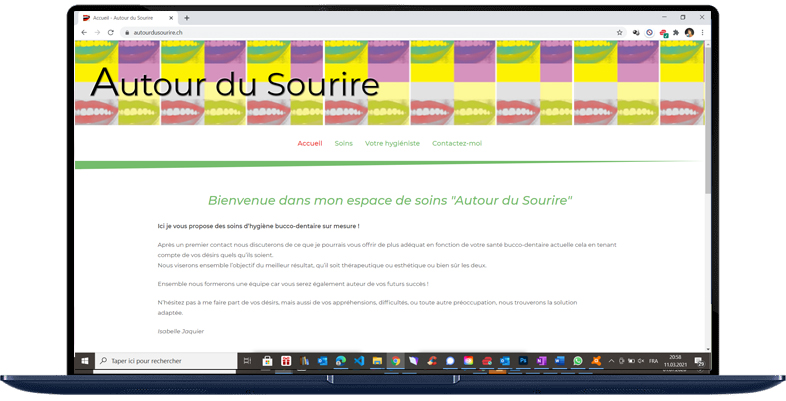Open WhatsApp from the taskbar
This screenshot has height=401, width=786.
[x=578, y=361]
